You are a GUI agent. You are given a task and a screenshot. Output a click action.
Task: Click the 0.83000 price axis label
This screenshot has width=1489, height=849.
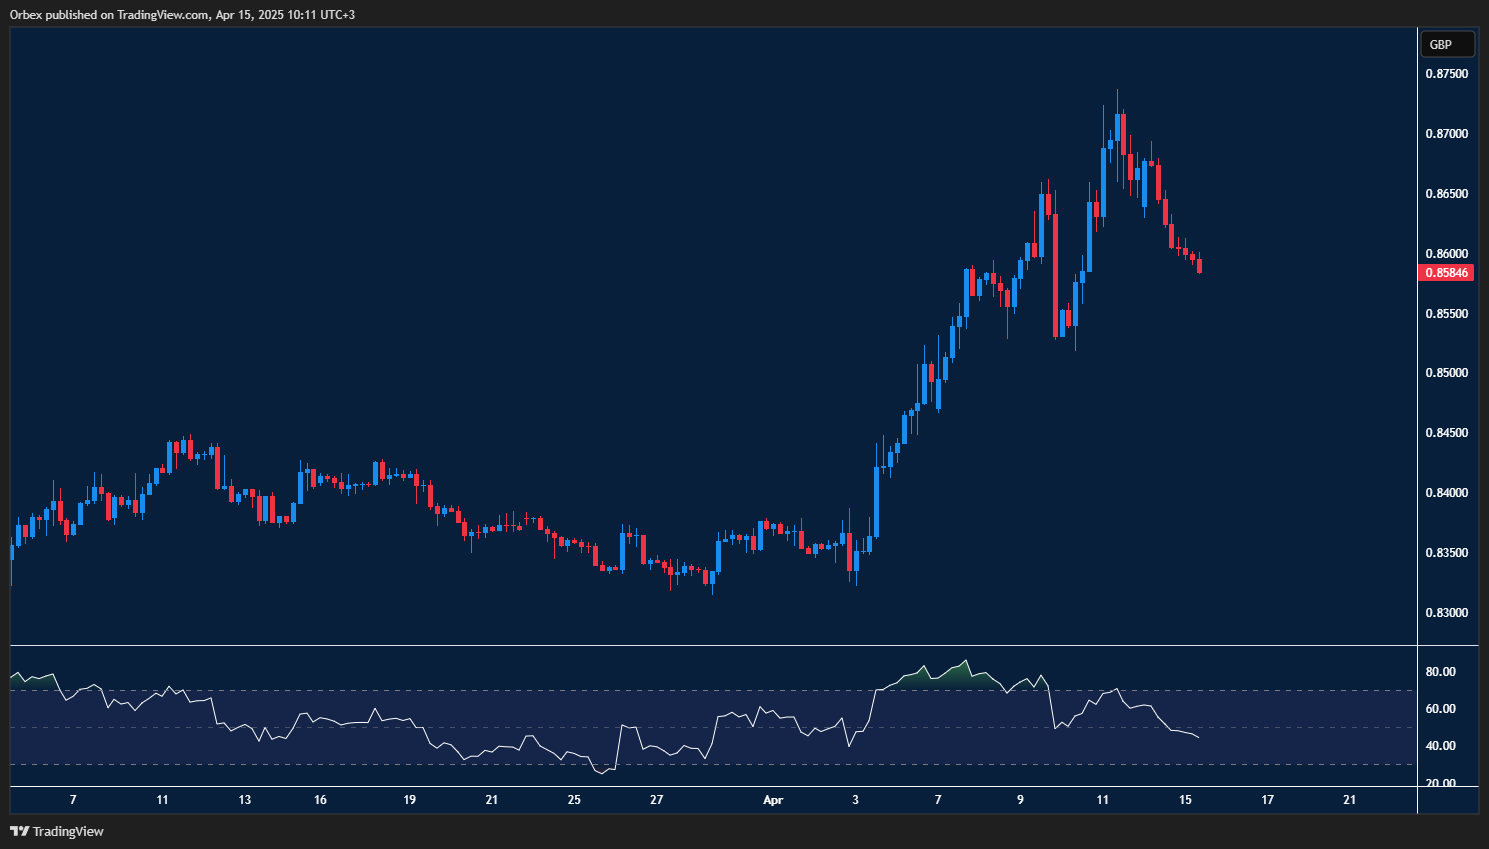1446,612
